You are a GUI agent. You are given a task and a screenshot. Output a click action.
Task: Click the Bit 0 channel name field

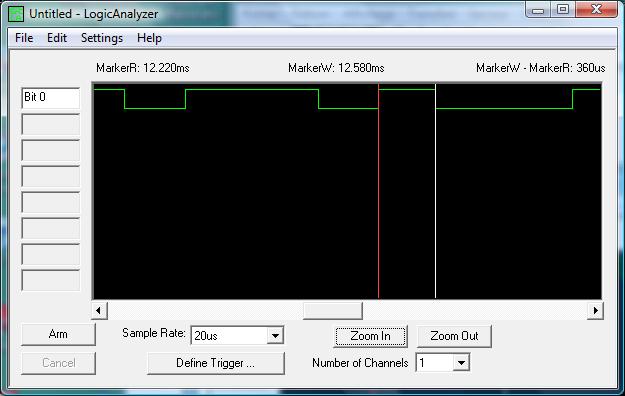51,98
